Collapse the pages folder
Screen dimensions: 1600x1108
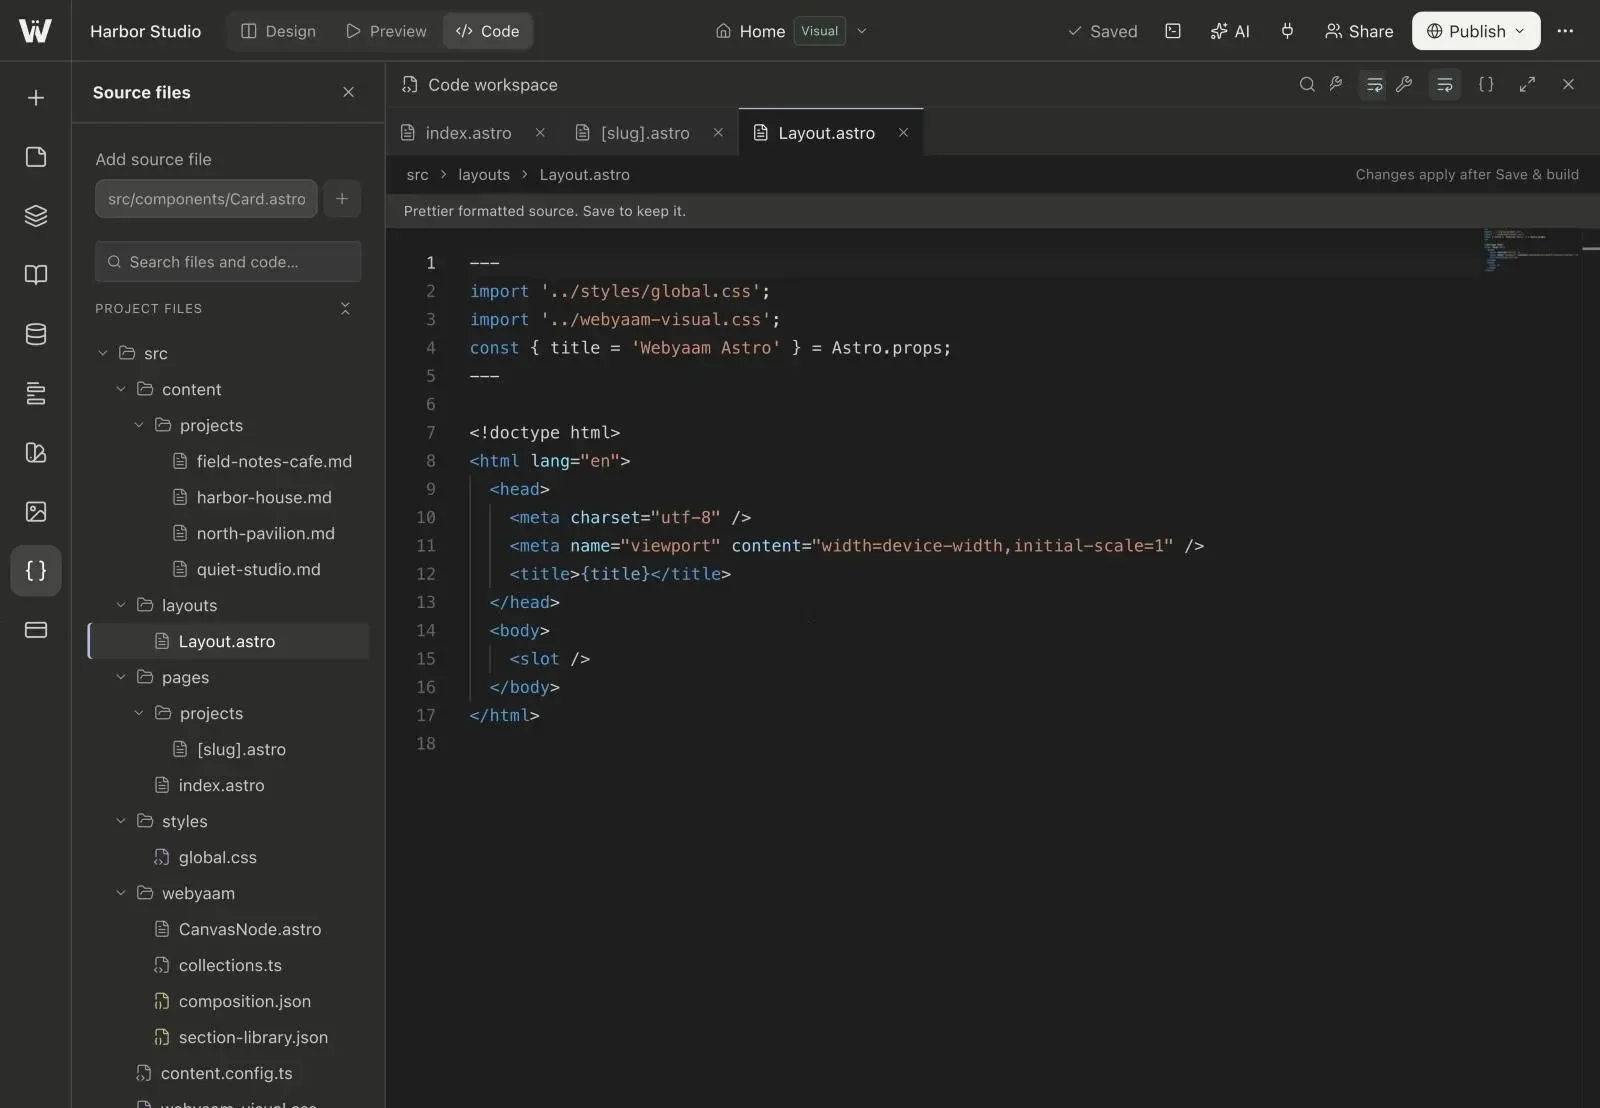click(x=121, y=677)
